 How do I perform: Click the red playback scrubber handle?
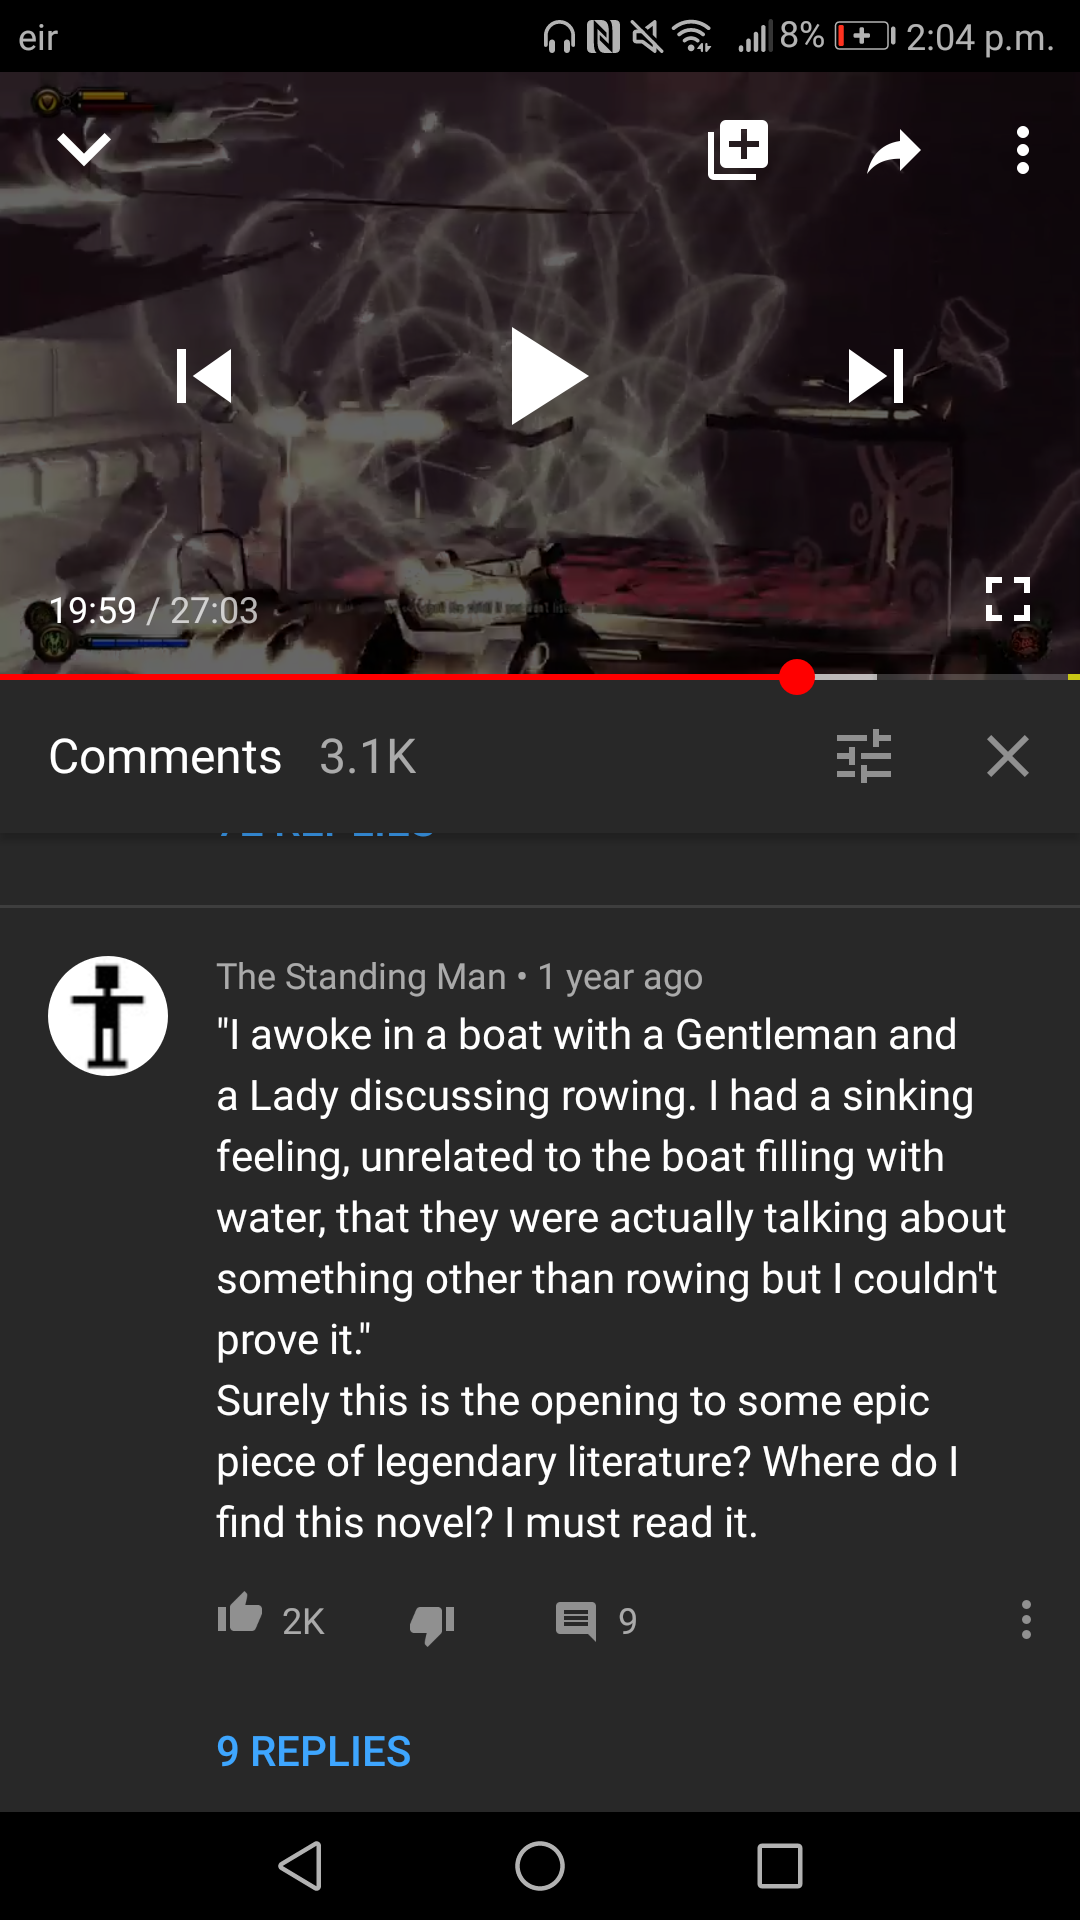797,677
